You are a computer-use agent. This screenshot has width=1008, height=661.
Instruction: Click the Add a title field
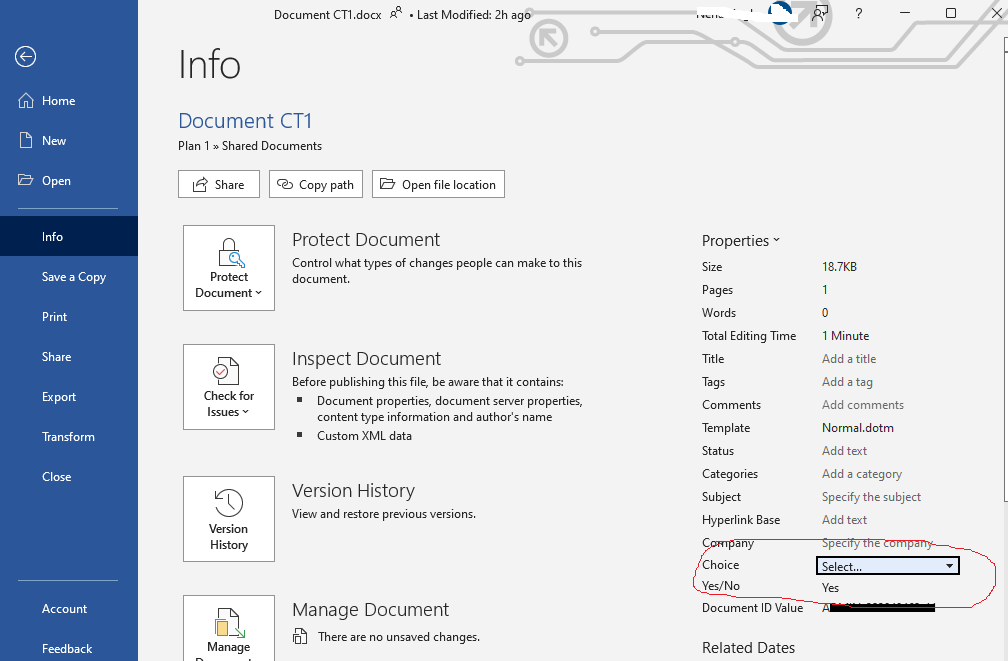tap(849, 359)
